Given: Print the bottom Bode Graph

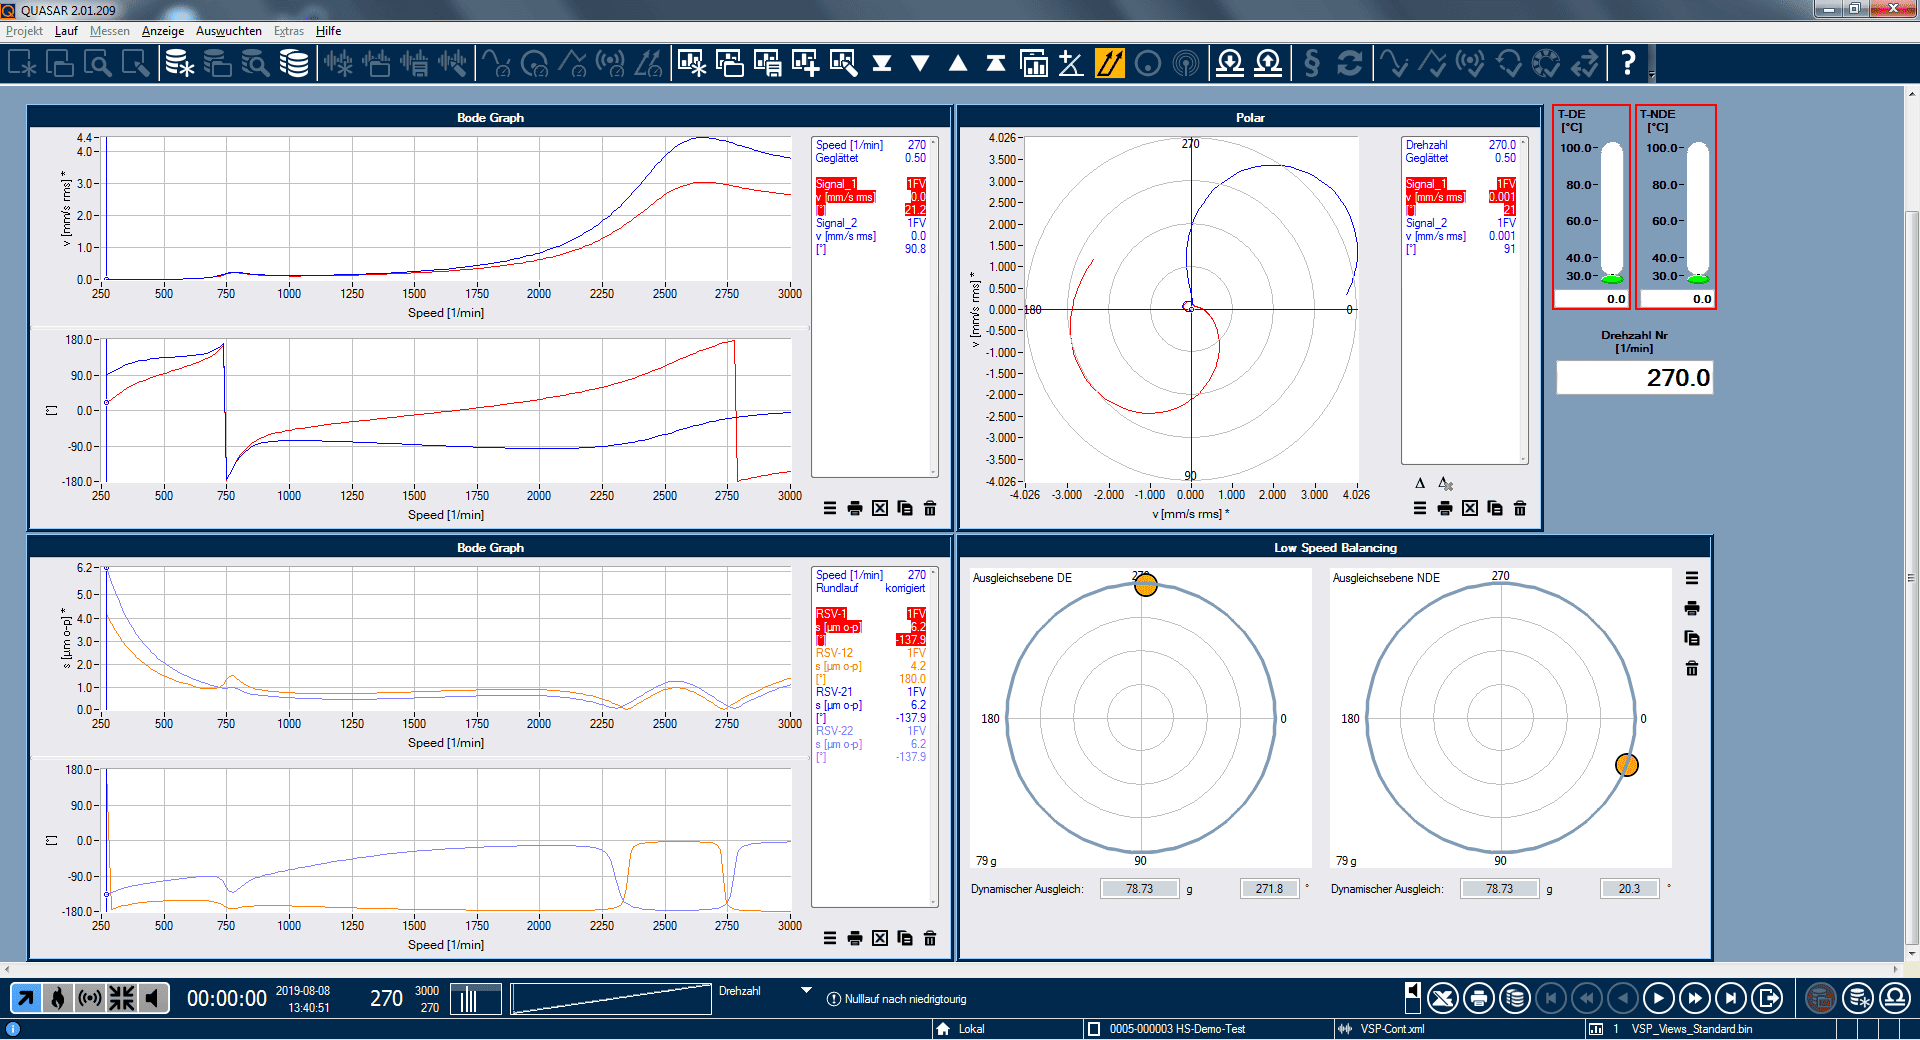Looking at the screenshot, I should pyautogui.click(x=855, y=938).
